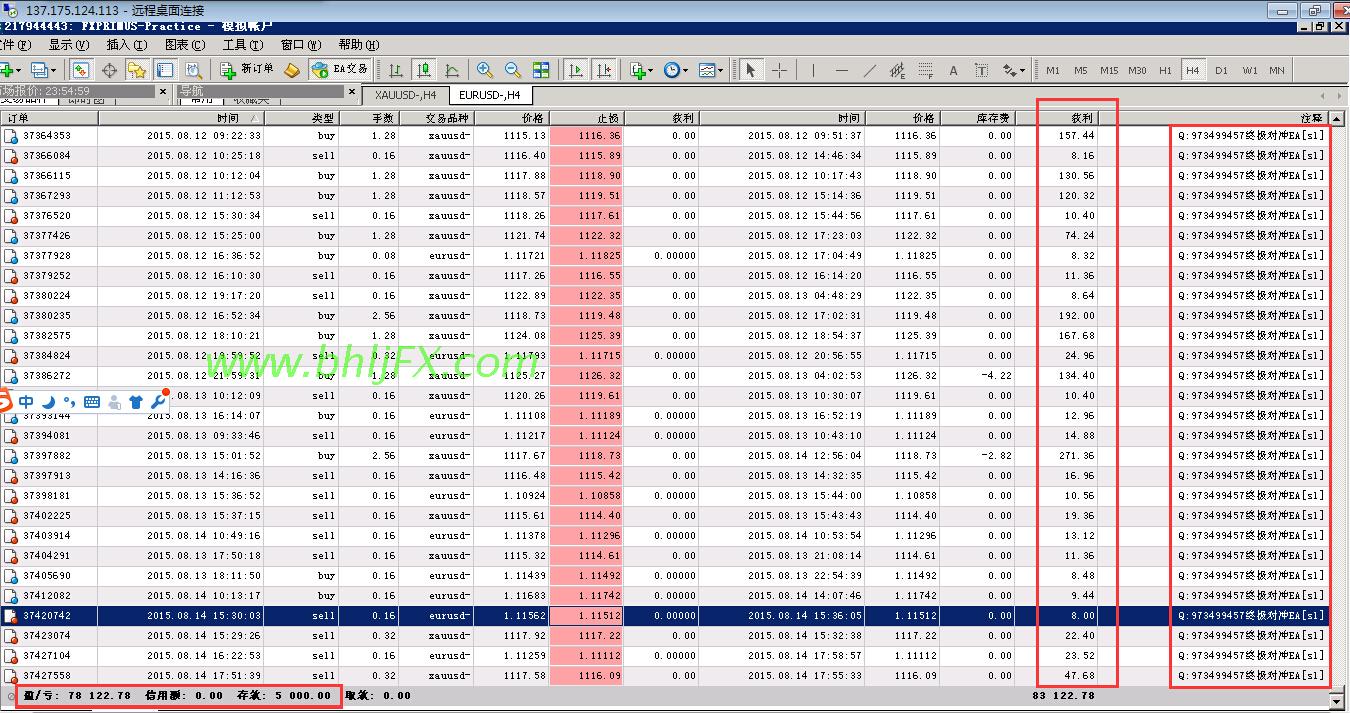Expand the arrows objects dropdown arrow
This screenshot has width=1350, height=713.
1021,70
